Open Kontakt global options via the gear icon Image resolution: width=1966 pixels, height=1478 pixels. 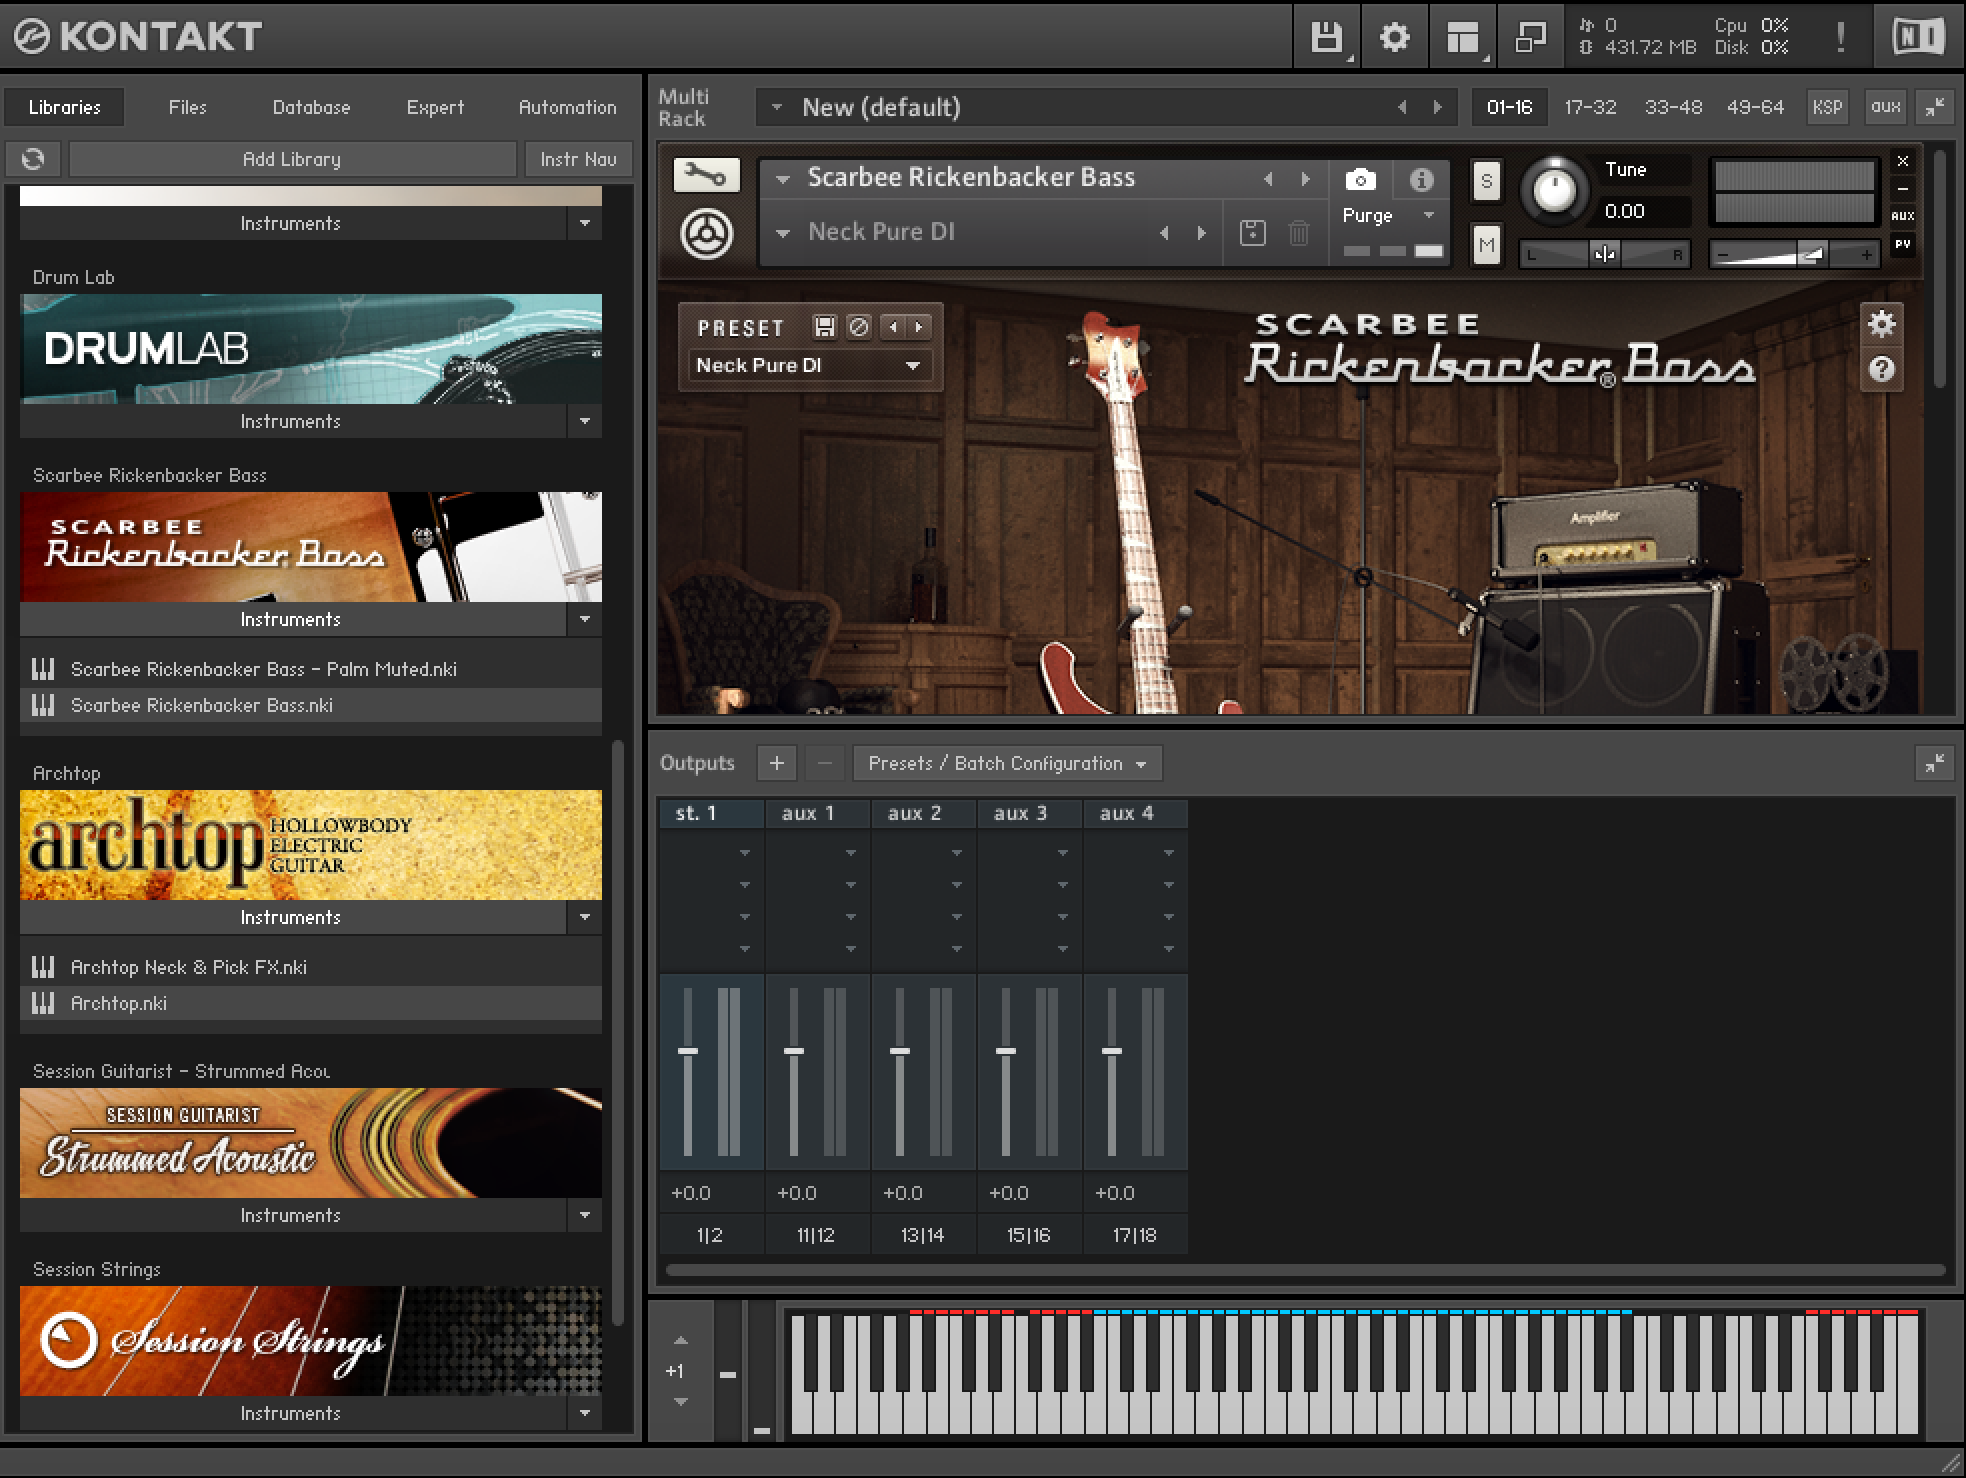pyautogui.click(x=1395, y=36)
